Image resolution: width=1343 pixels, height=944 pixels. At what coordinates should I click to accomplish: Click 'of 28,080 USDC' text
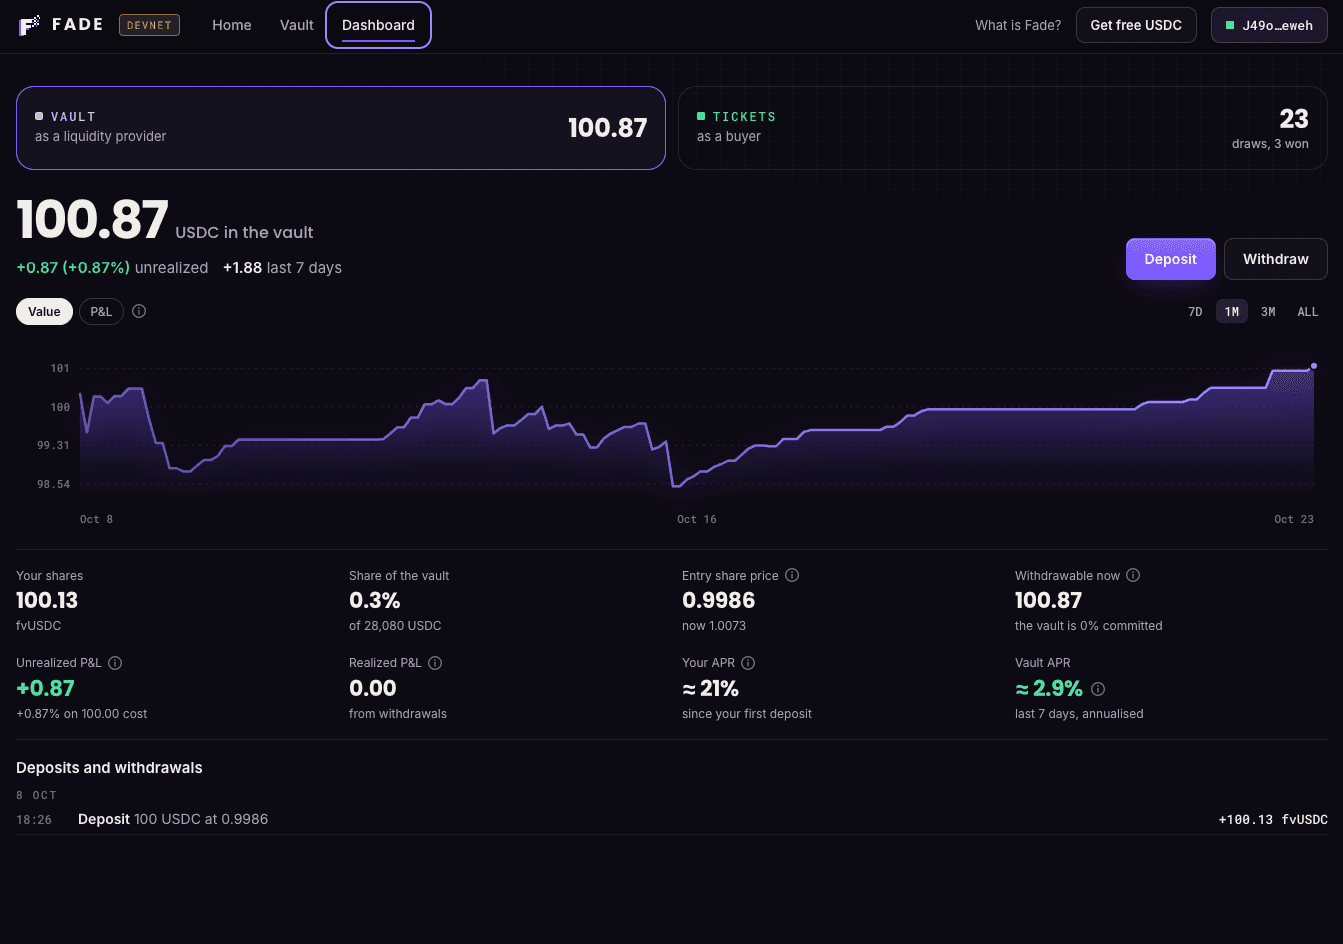395,626
